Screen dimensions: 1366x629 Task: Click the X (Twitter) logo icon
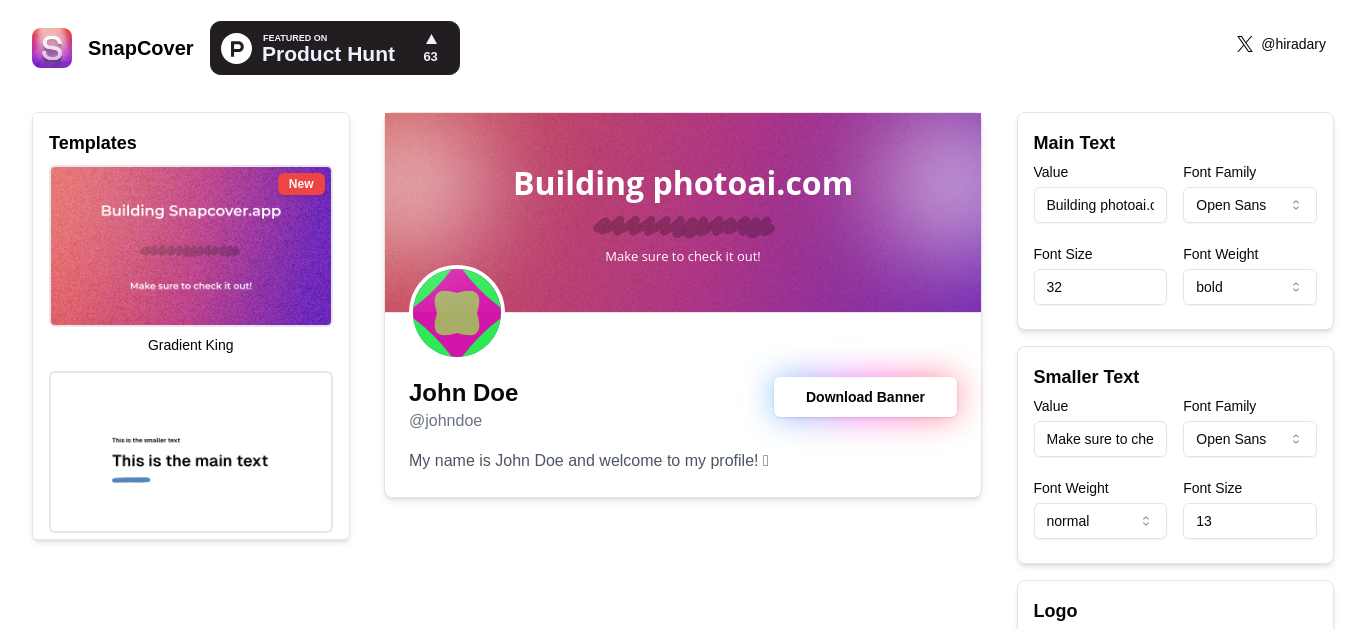click(1244, 44)
